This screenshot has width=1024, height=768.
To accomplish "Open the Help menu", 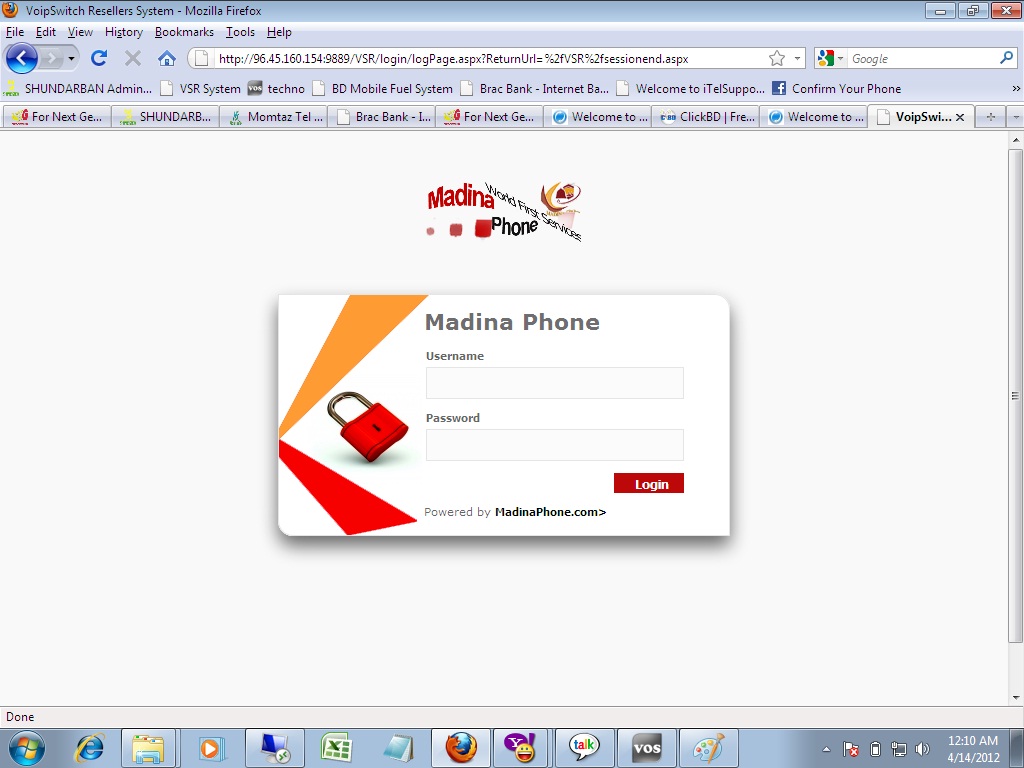I will tap(279, 32).
